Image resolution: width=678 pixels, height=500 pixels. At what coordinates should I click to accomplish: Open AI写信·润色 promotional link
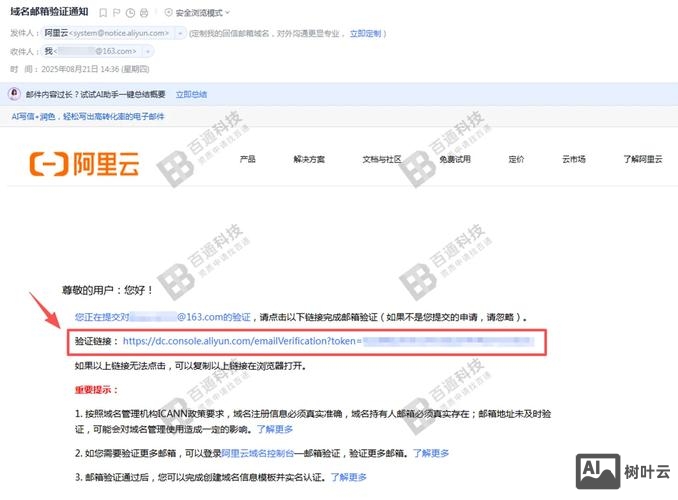[88, 116]
